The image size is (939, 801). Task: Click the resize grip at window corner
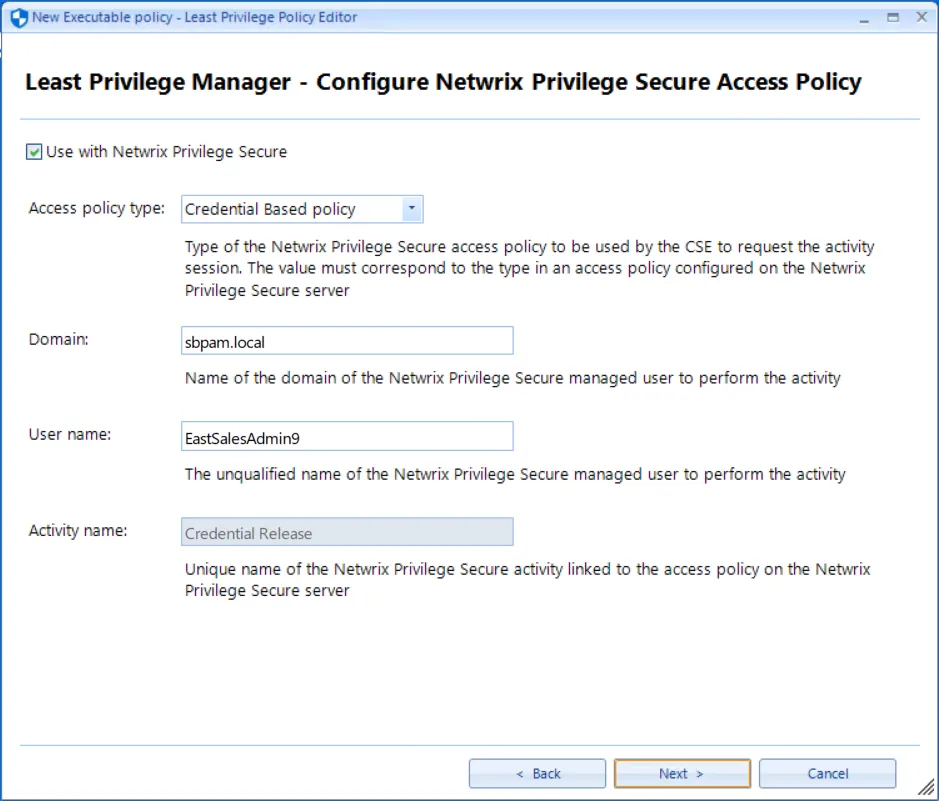(927, 788)
